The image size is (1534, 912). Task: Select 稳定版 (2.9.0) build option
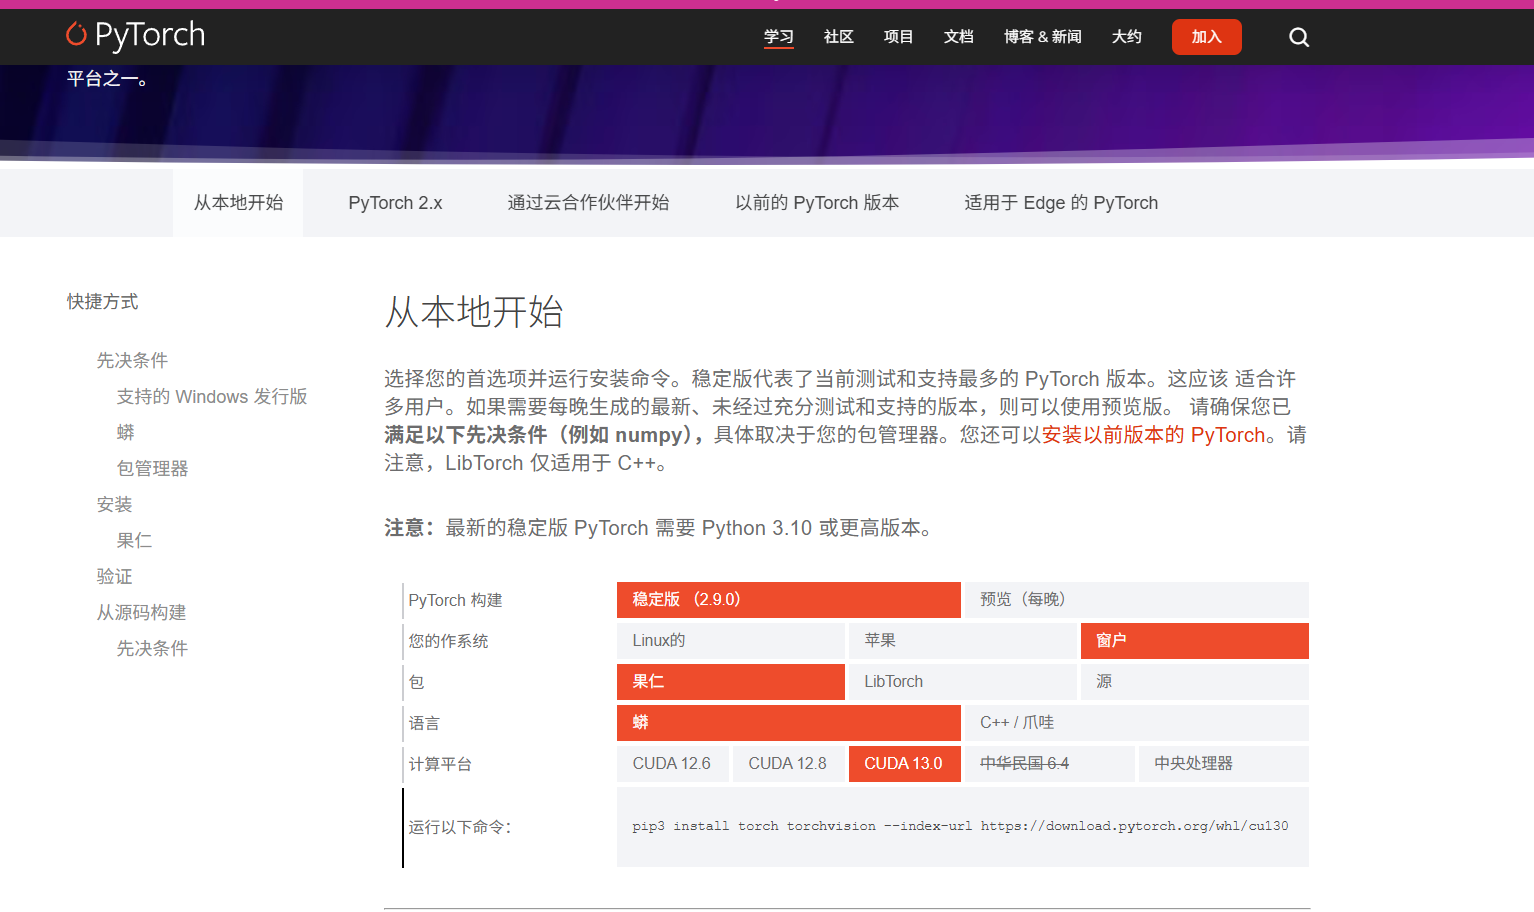789,600
